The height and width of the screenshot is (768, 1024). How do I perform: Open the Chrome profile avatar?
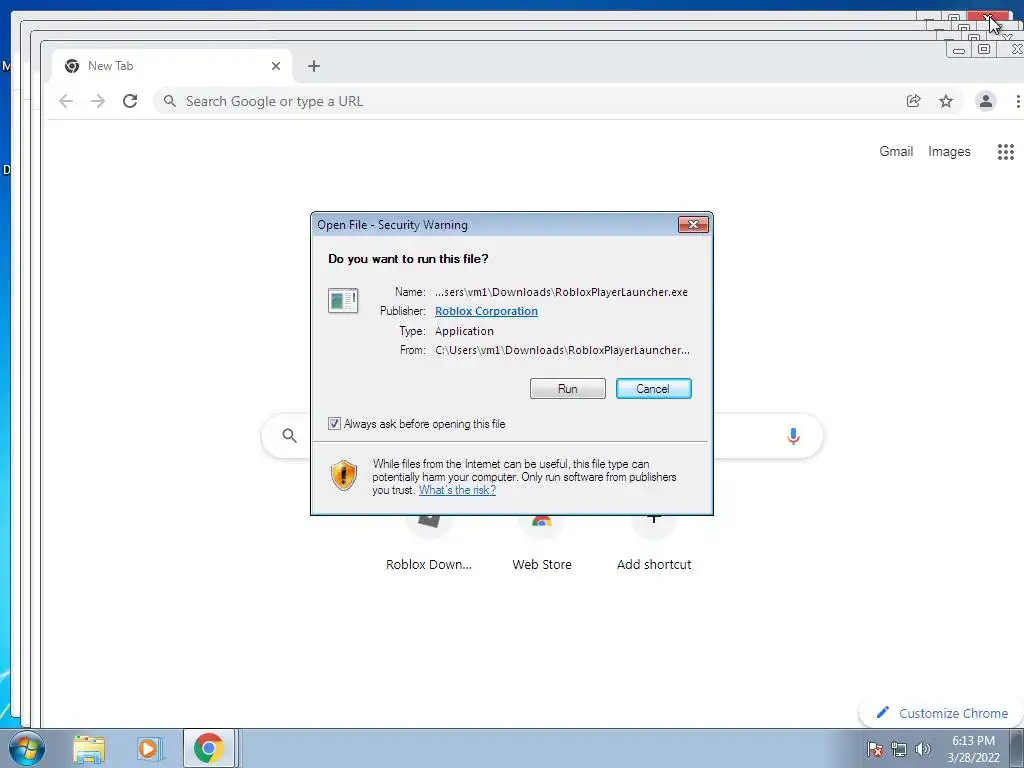coord(985,101)
